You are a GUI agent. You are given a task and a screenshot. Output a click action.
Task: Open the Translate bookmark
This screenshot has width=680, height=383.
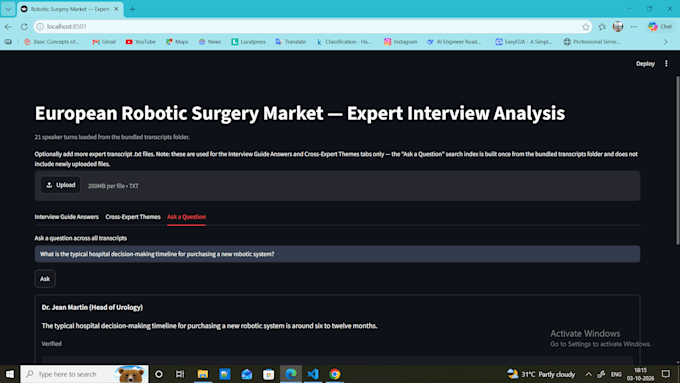(291, 42)
